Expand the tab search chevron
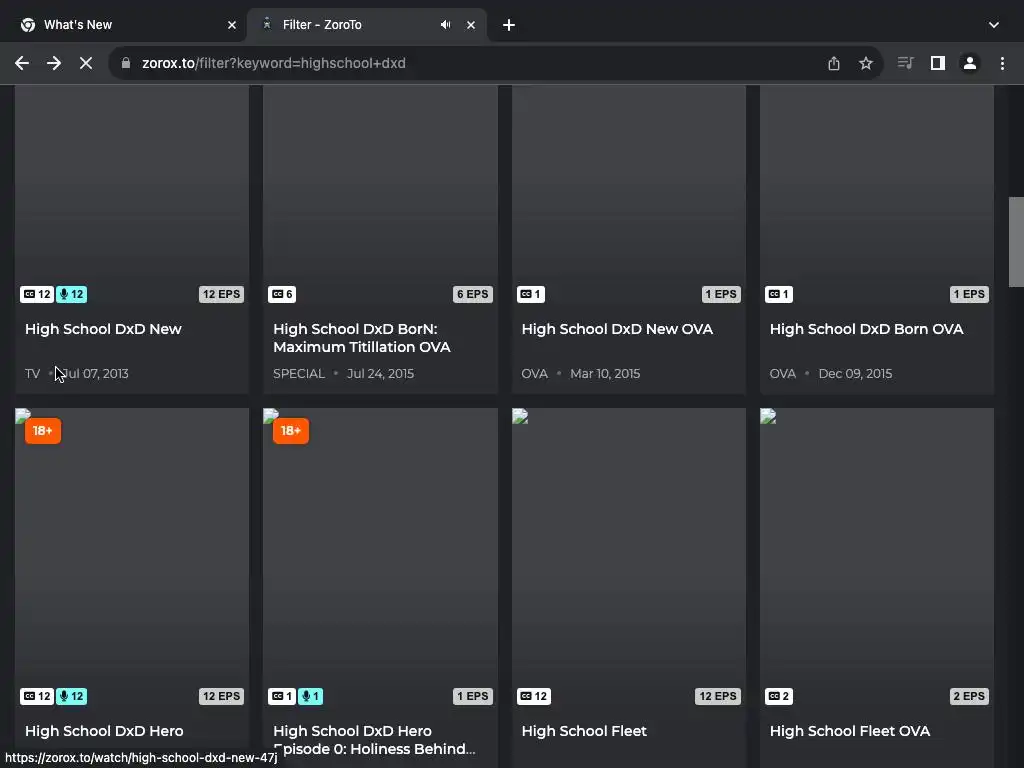The image size is (1024, 768). [x=994, y=25]
